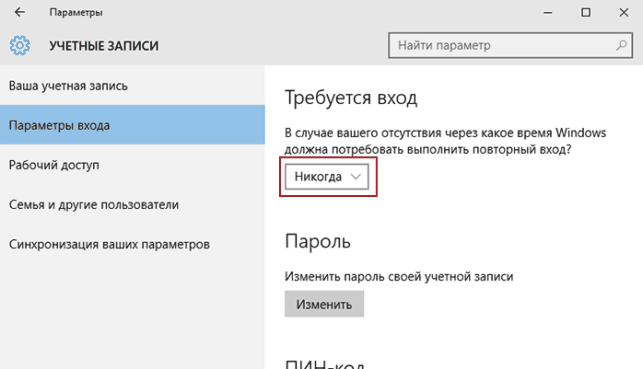Screen dimensions: 643x369
Task: Minimize the Параметры window
Action: (x=547, y=12)
